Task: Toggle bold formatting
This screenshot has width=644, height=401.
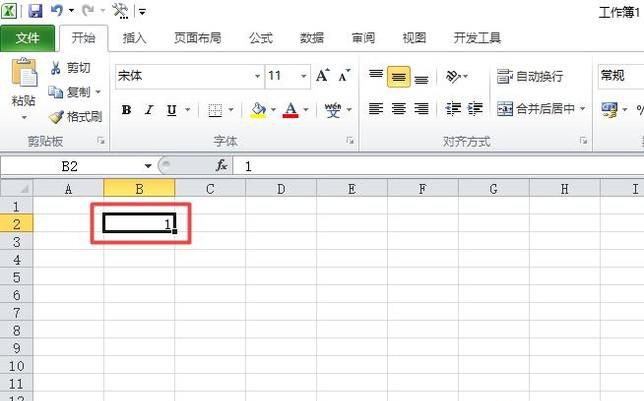Action: point(126,110)
